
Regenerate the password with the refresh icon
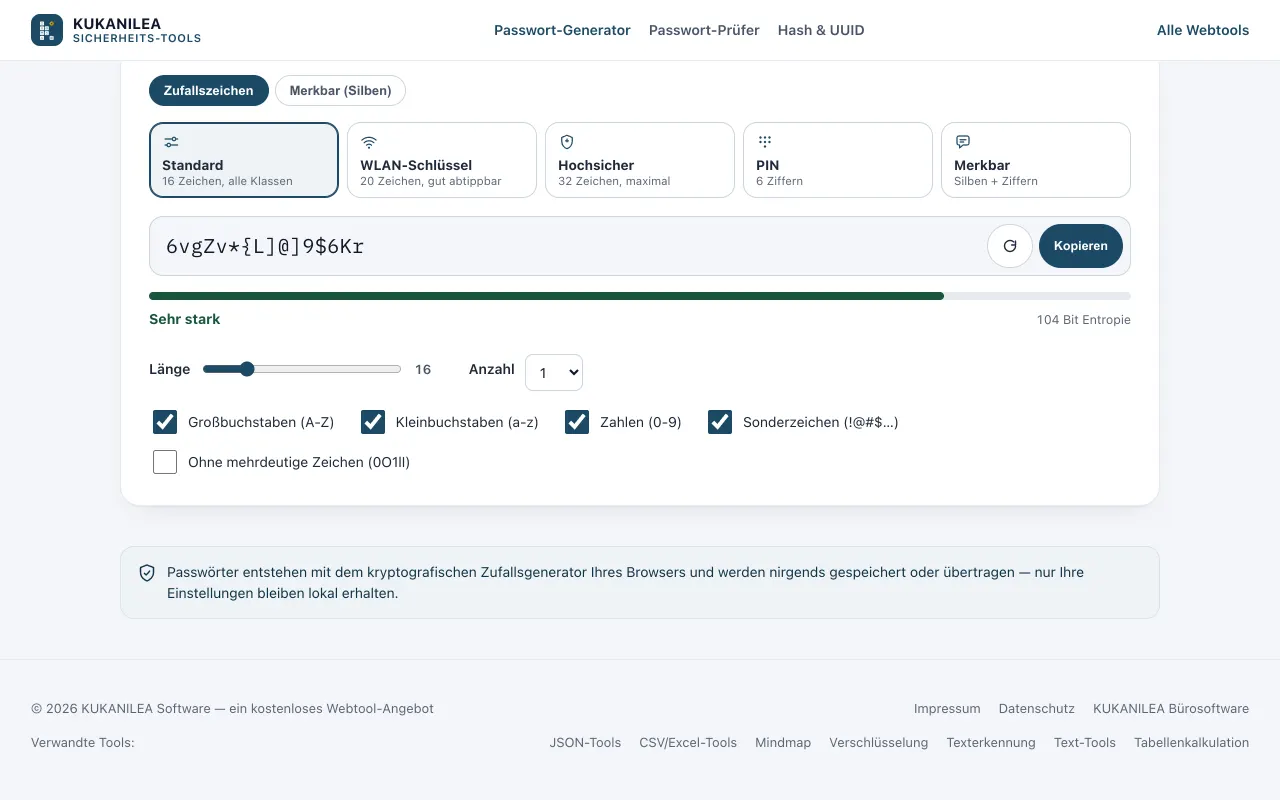click(x=1010, y=246)
